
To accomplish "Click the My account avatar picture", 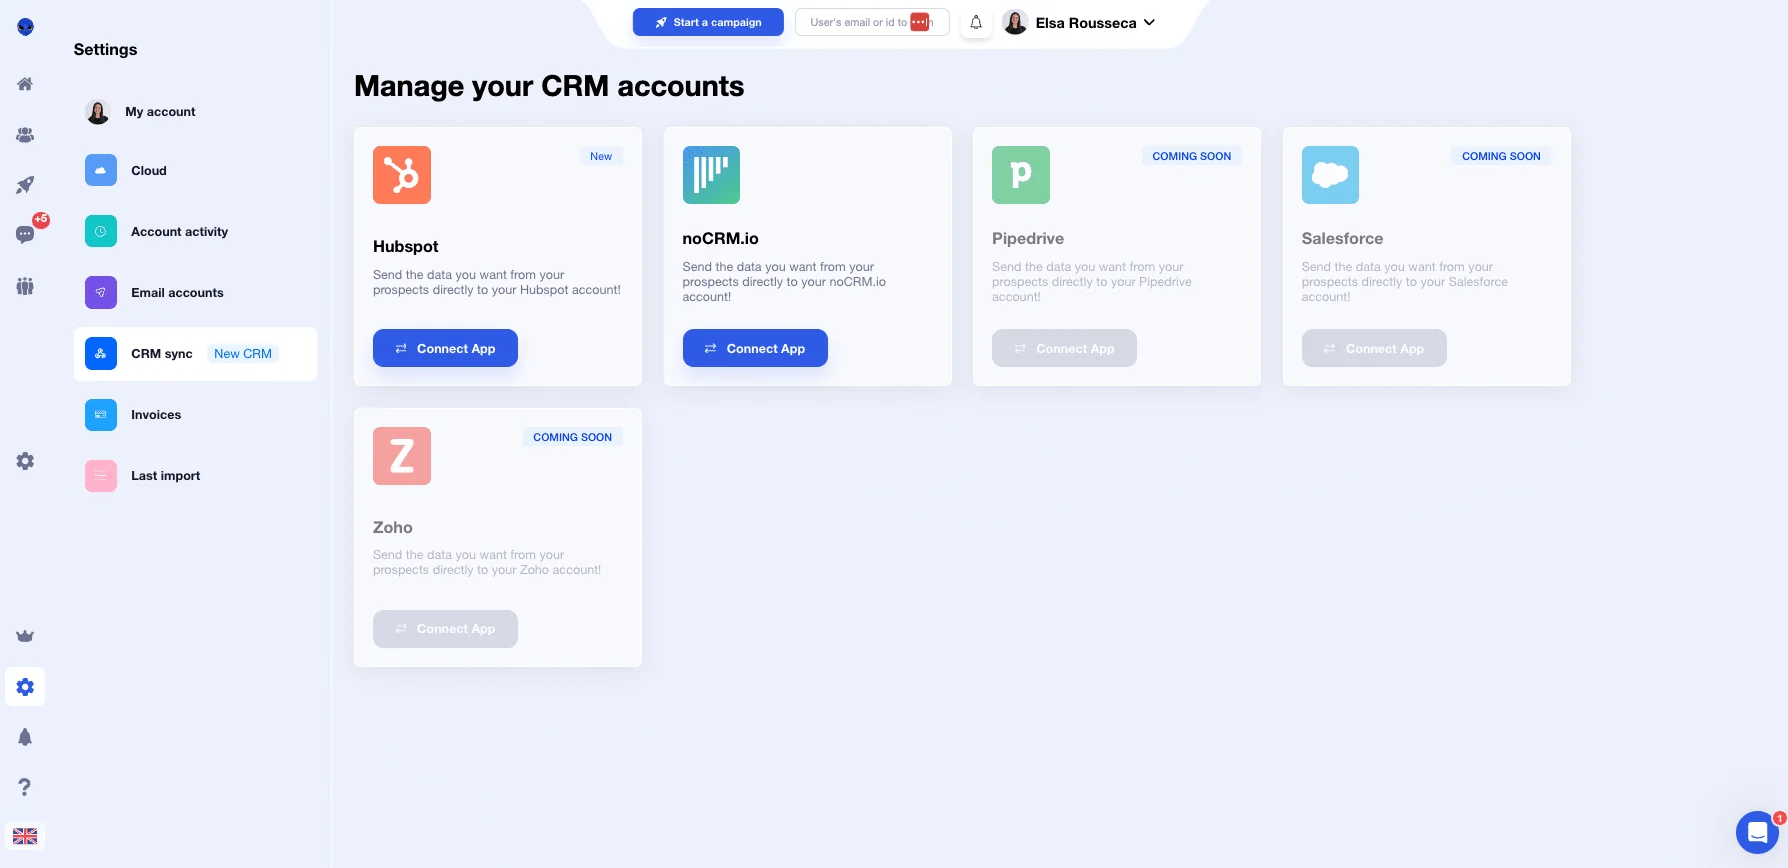I will point(98,112).
